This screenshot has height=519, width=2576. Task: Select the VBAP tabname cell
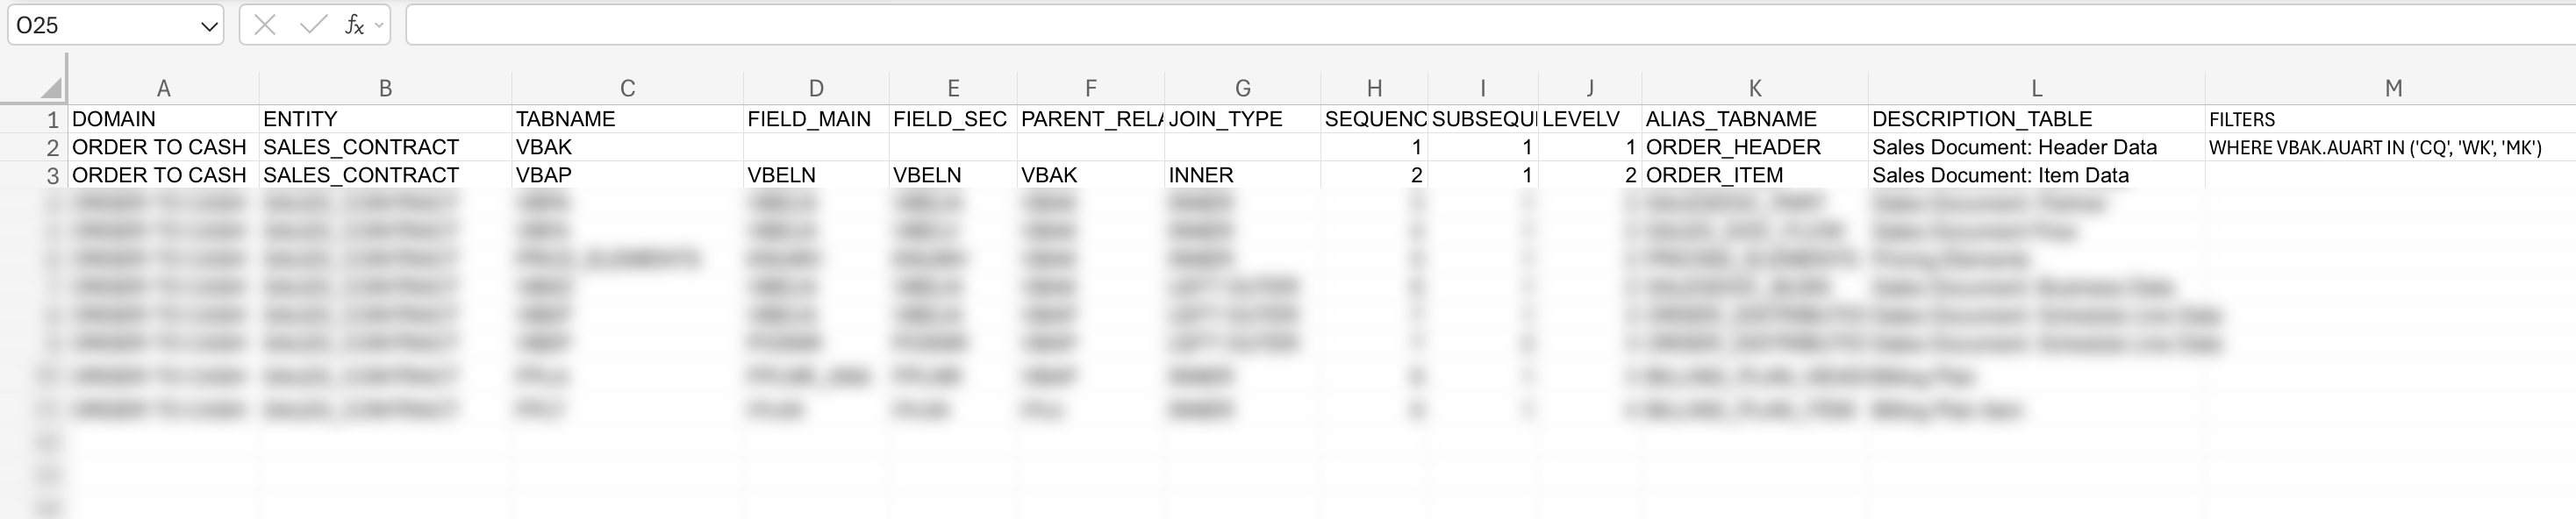point(543,175)
